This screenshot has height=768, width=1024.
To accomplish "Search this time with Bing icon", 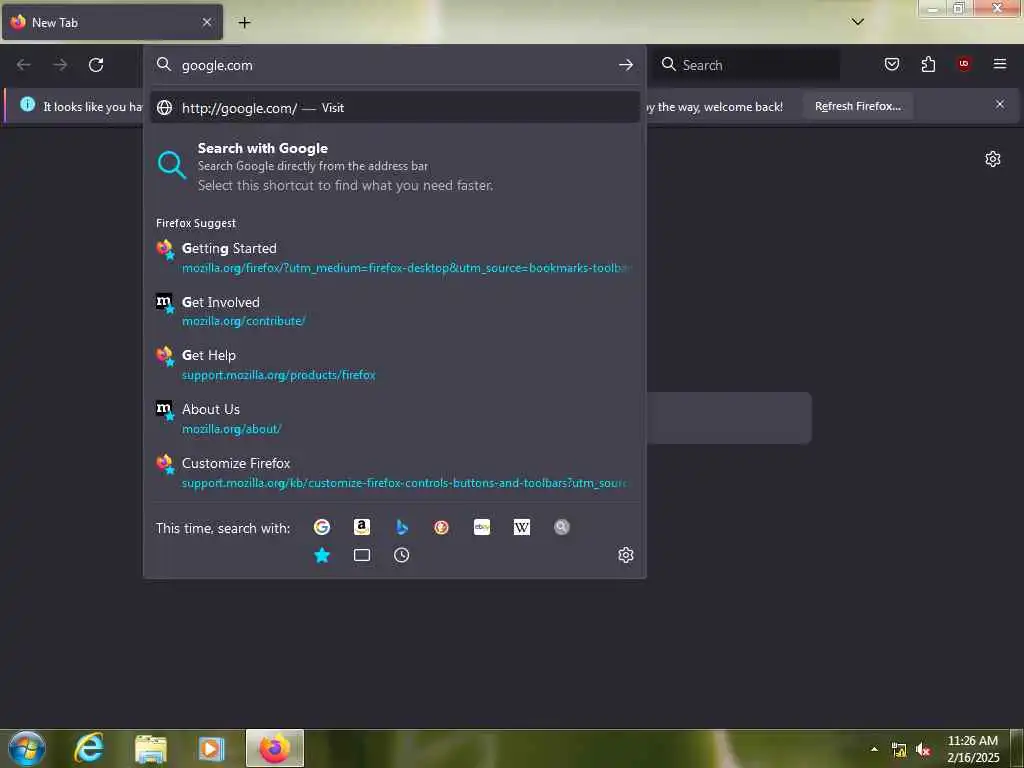I will click(402, 527).
